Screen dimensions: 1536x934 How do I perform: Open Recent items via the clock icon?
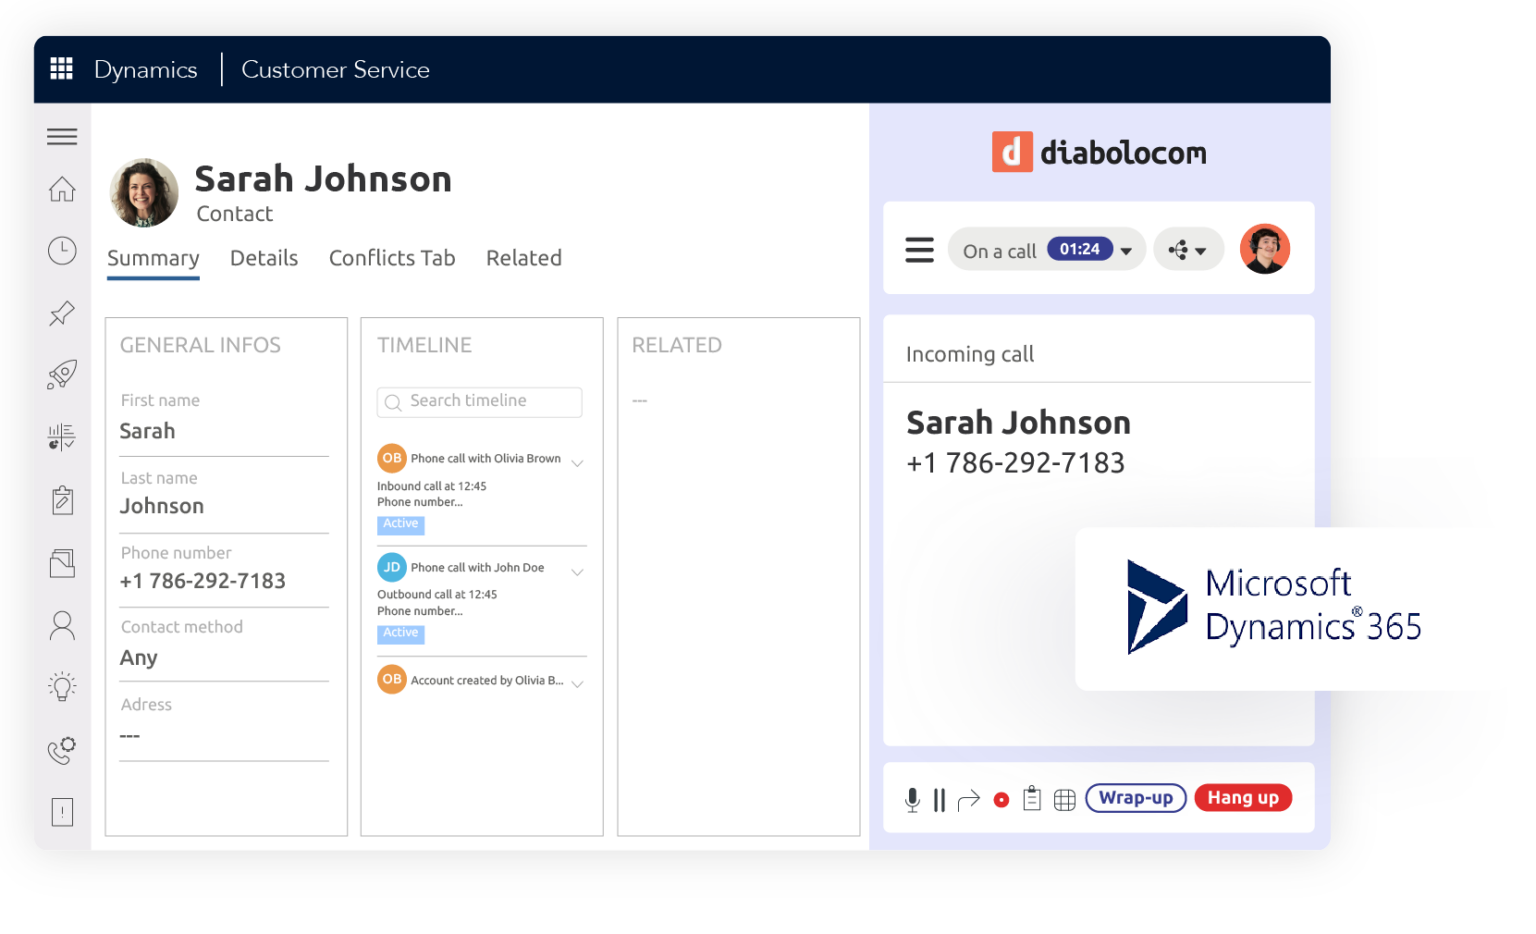tap(62, 251)
